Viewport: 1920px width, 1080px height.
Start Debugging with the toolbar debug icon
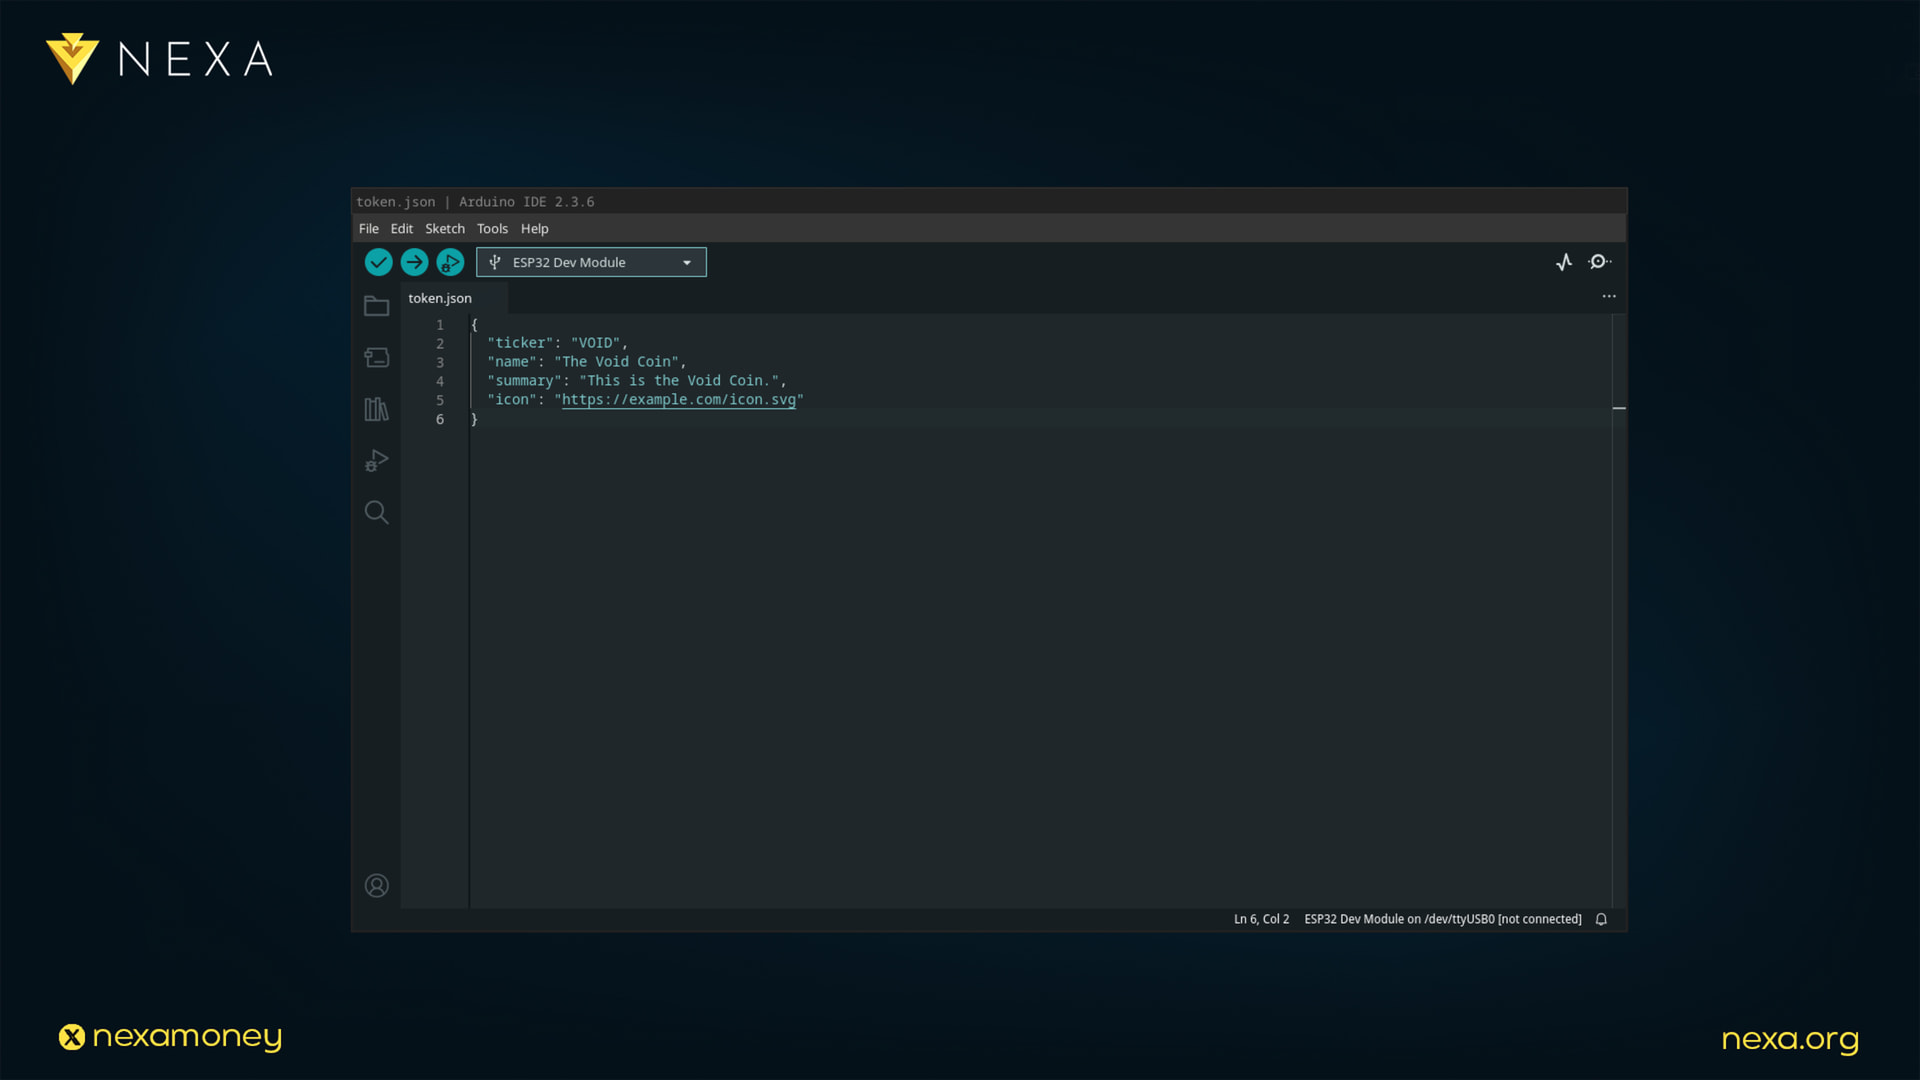pos(450,262)
